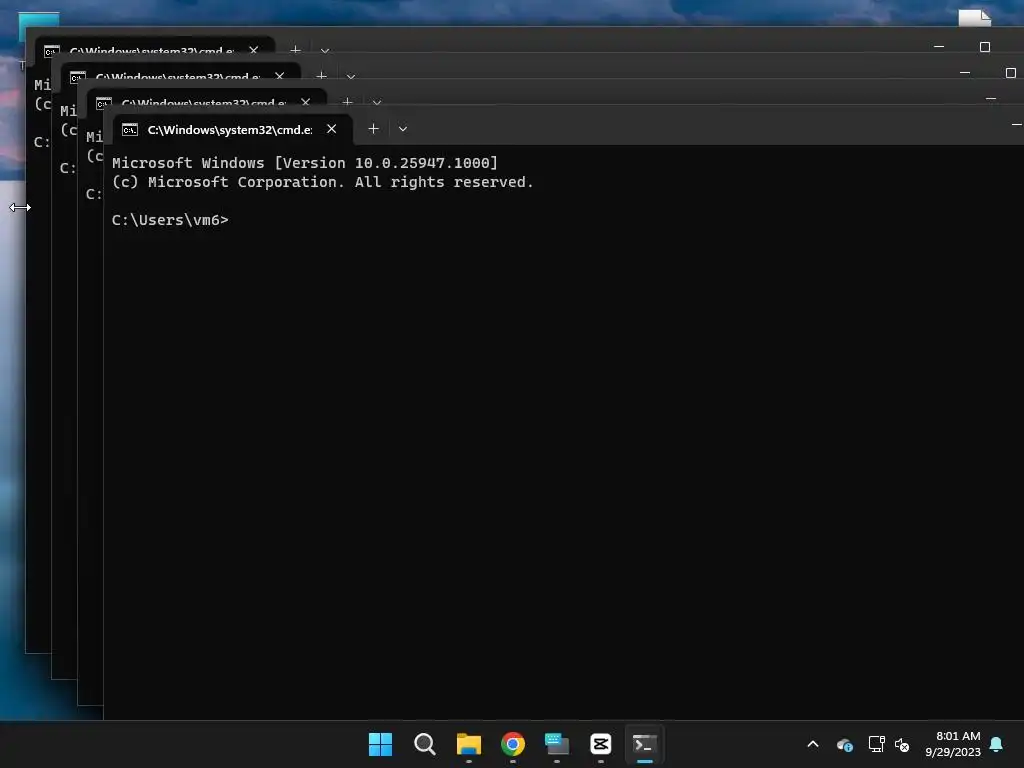Click the cmd icon on the front-most terminal tab
The height and width of the screenshot is (768, 1024).
click(x=130, y=129)
